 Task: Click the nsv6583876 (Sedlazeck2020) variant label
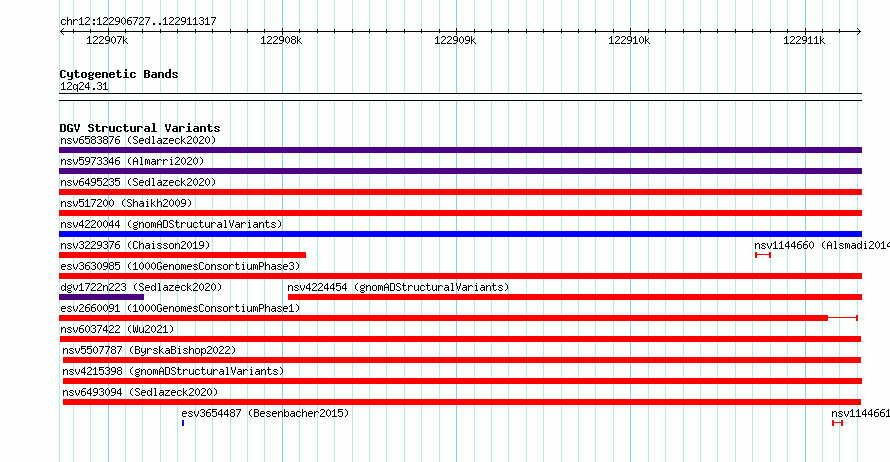[x=138, y=140]
